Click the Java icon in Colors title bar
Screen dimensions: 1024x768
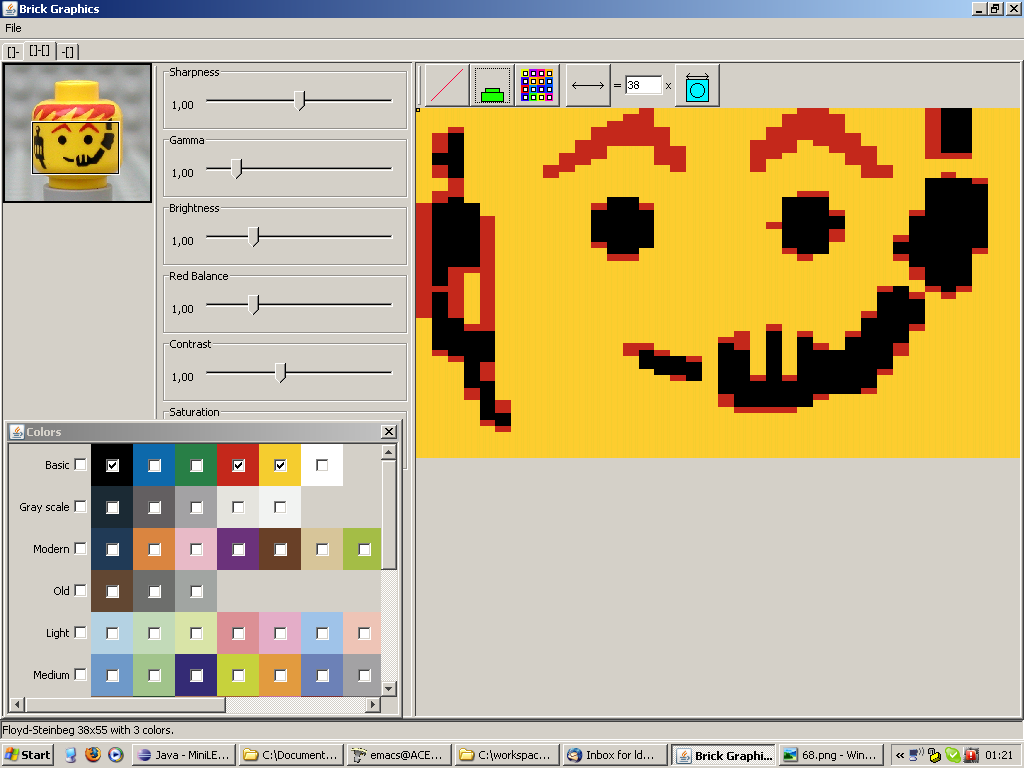[x=17, y=432]
